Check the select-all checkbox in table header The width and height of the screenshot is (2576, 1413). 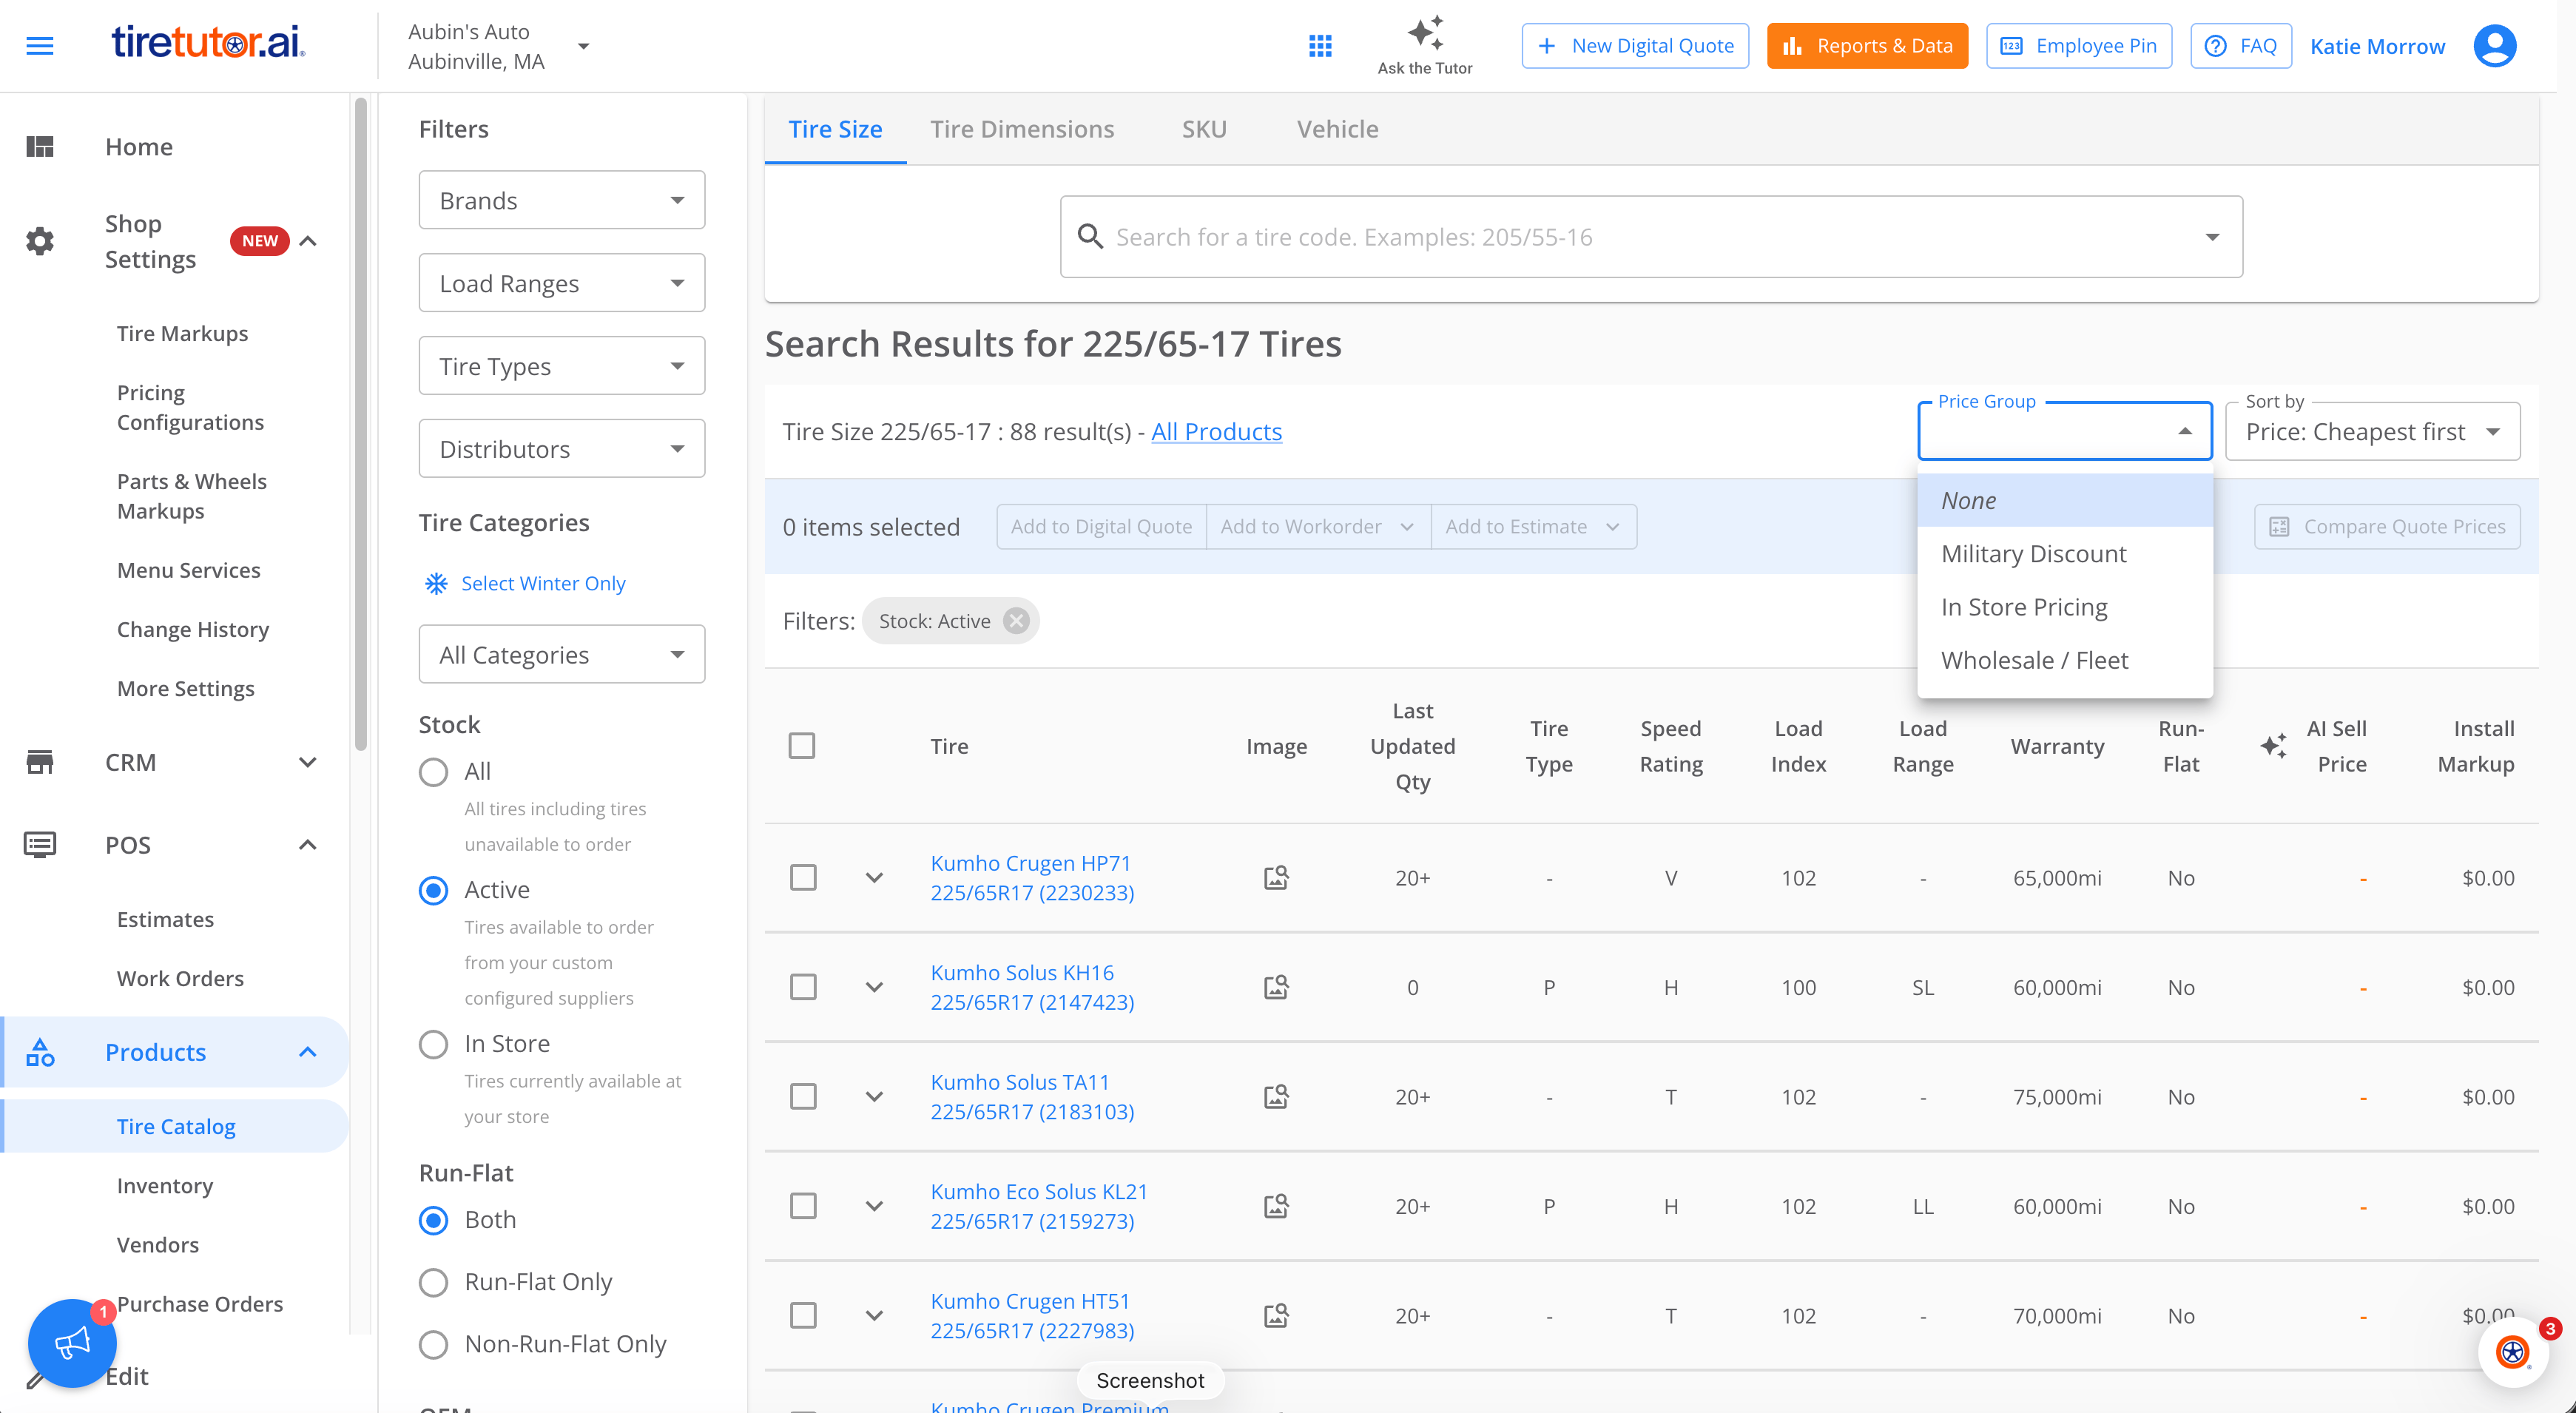click(x=802, y=746)
